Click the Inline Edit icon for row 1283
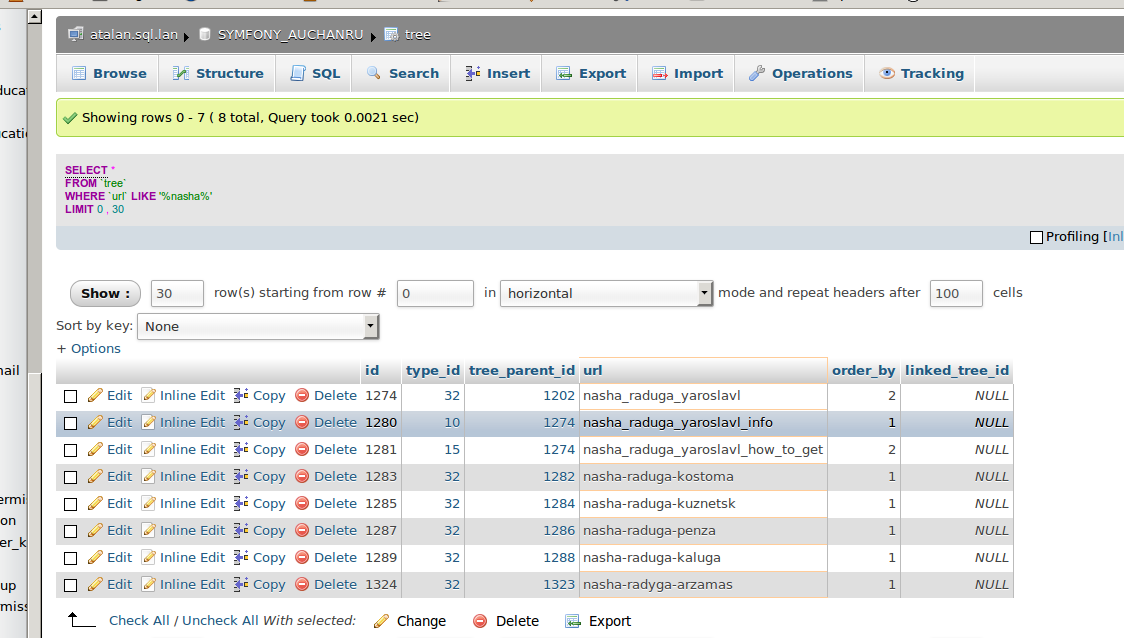This screenshot has width=1124, height=638. (x=148, y=477)
